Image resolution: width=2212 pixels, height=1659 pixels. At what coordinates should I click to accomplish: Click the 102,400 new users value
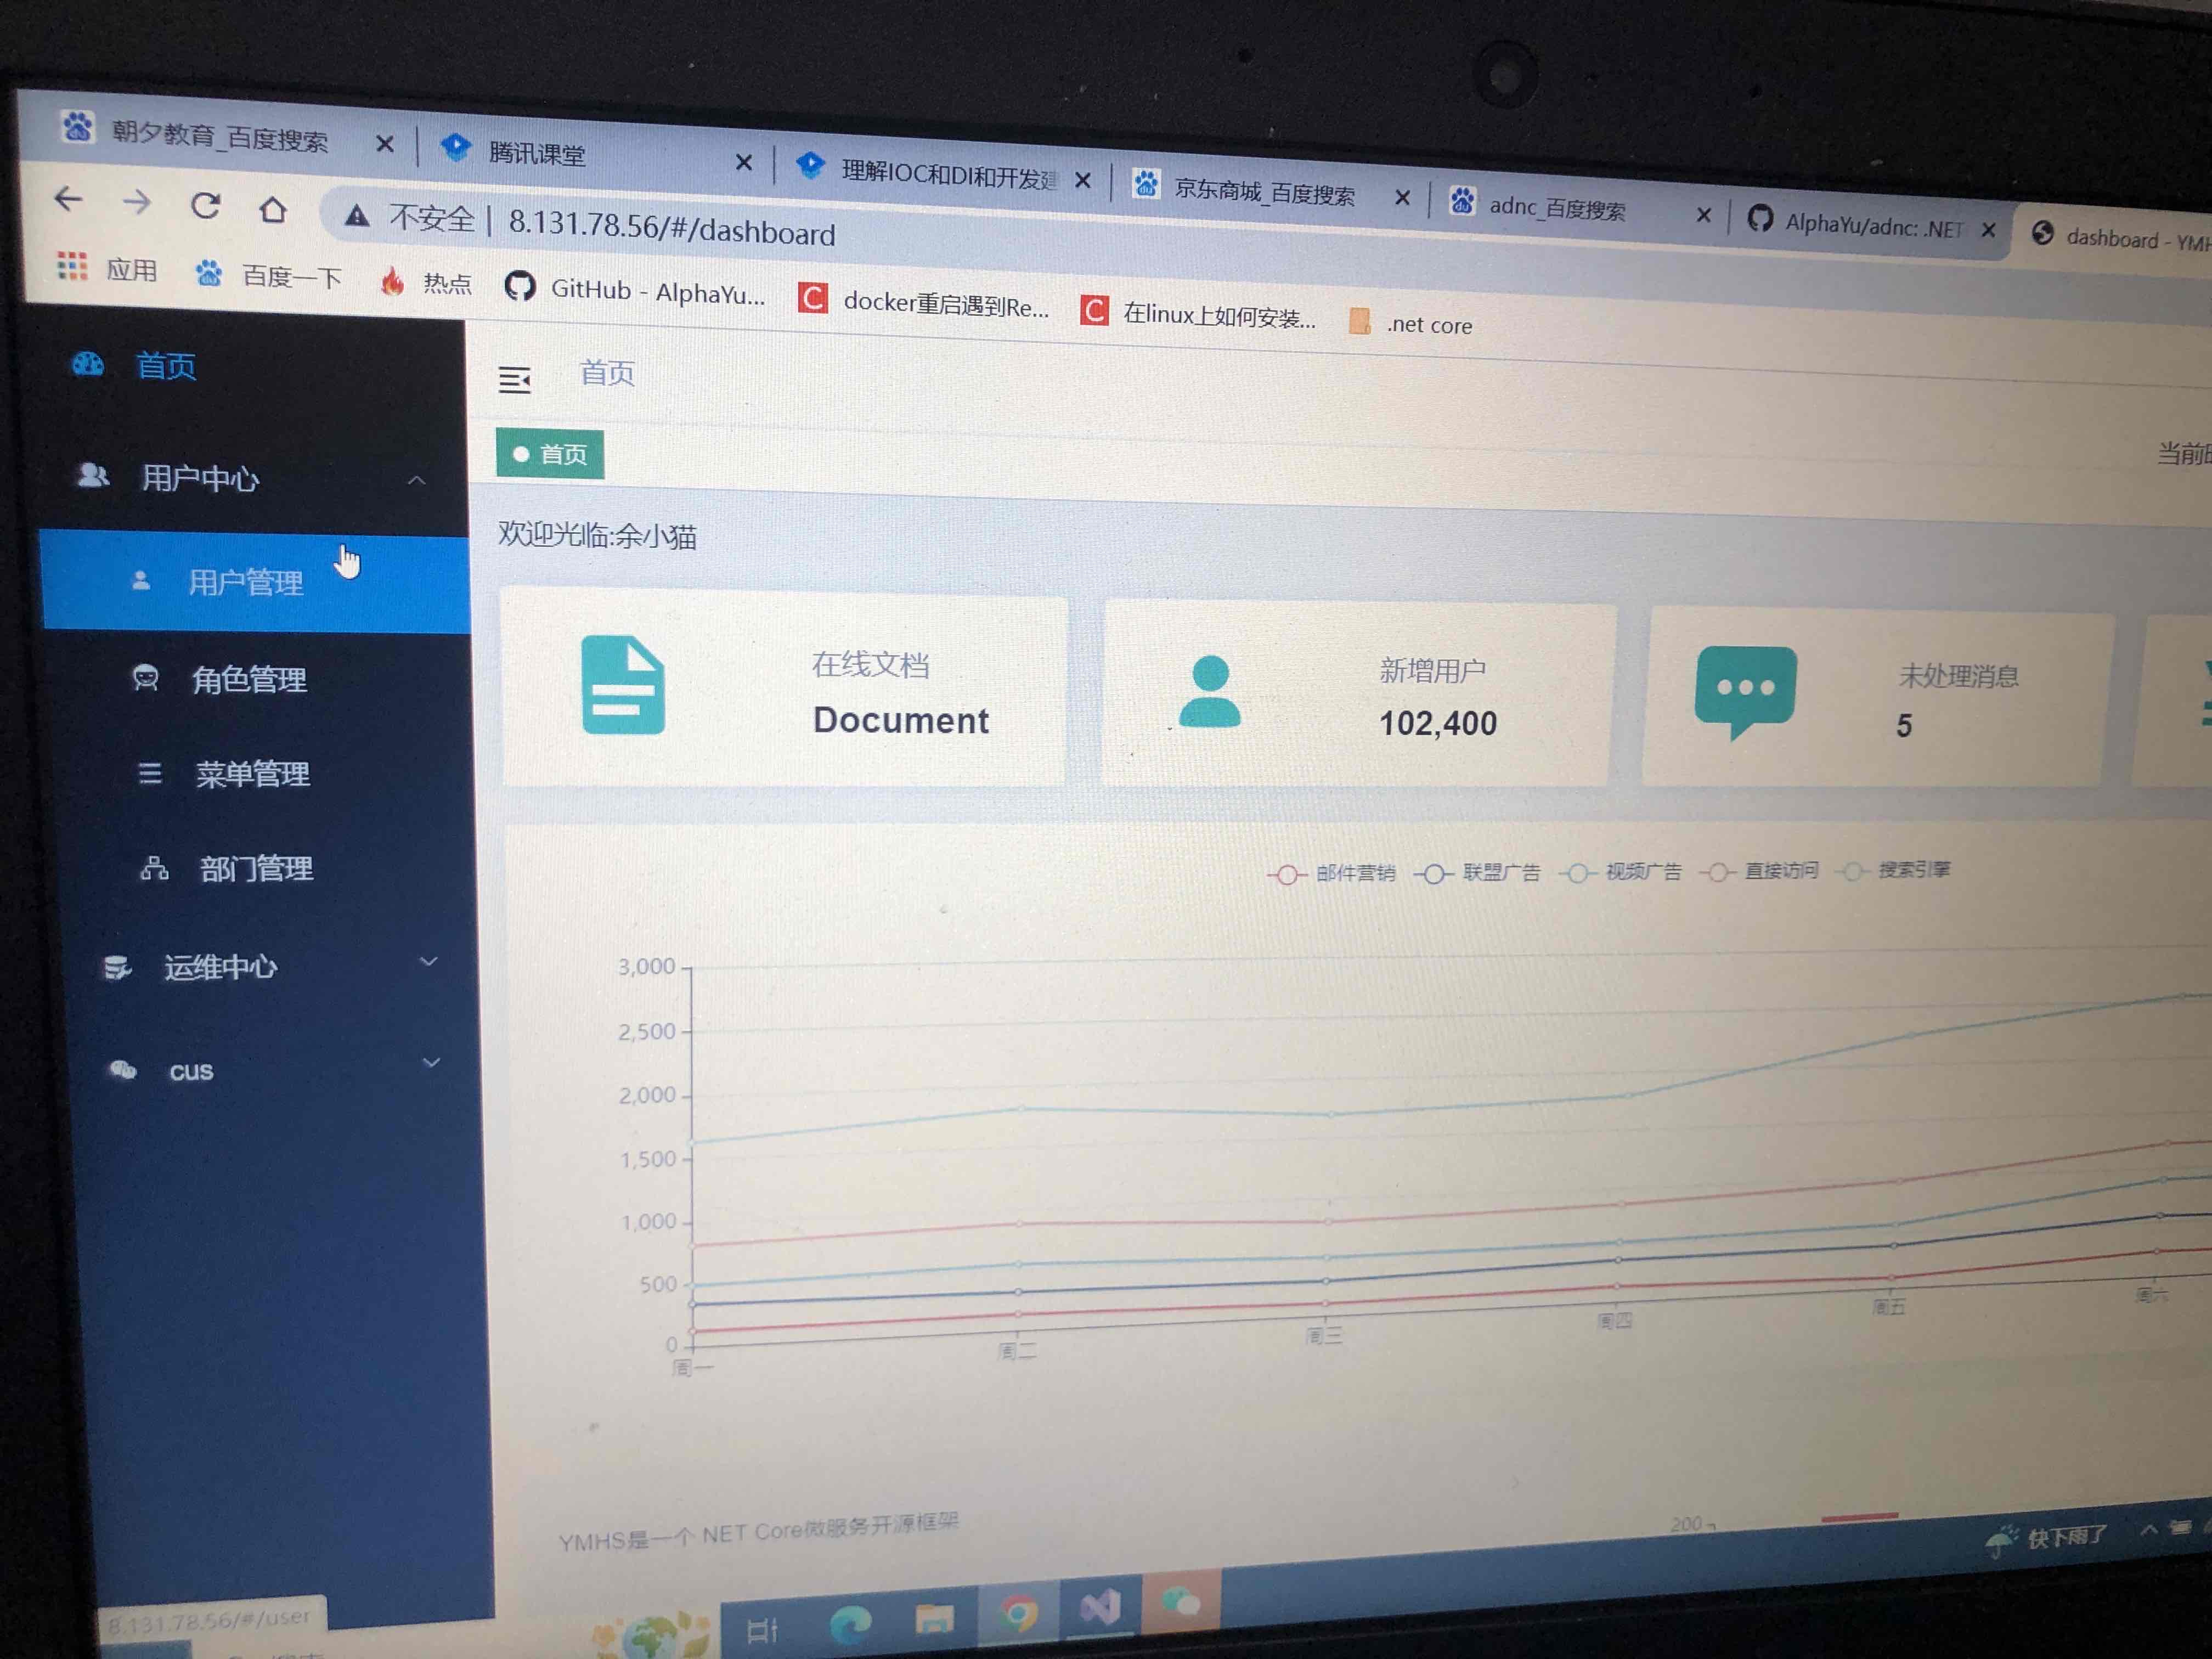point(1438,723)
